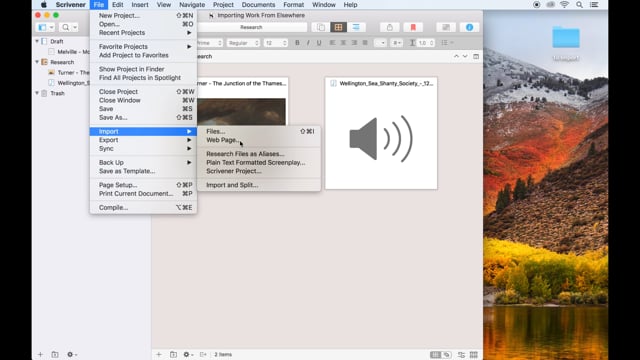Toggle bold formatting
The image size is (640, 360).
[297, 43]
